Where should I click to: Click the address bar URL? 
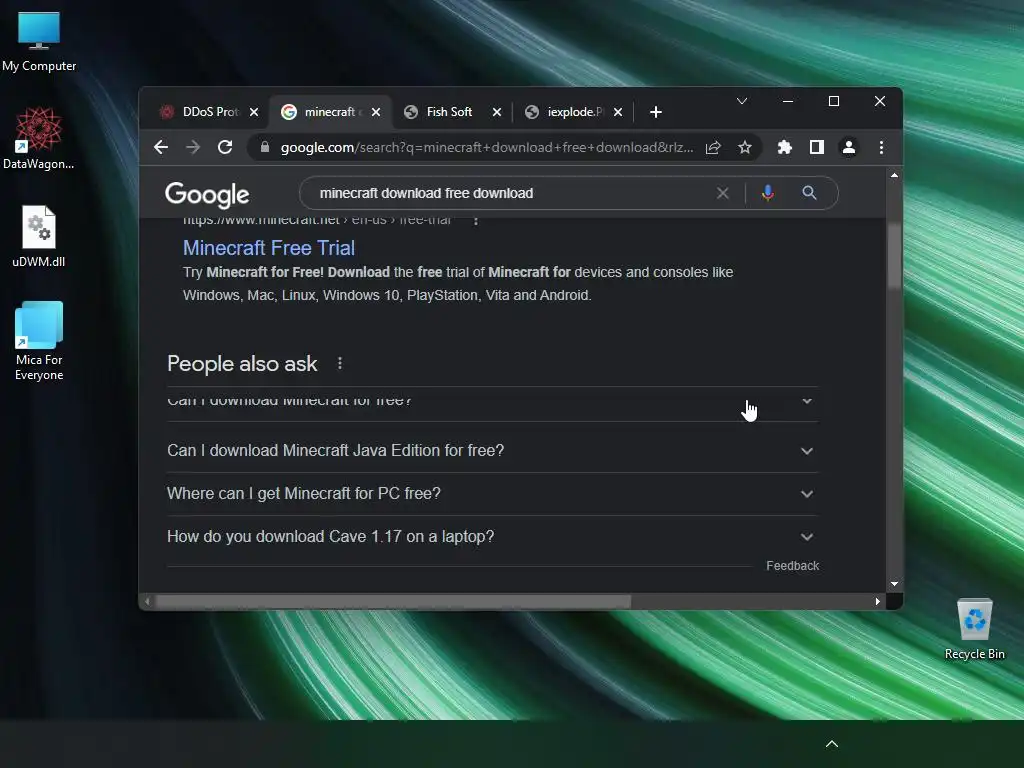(x=487, y=148)
